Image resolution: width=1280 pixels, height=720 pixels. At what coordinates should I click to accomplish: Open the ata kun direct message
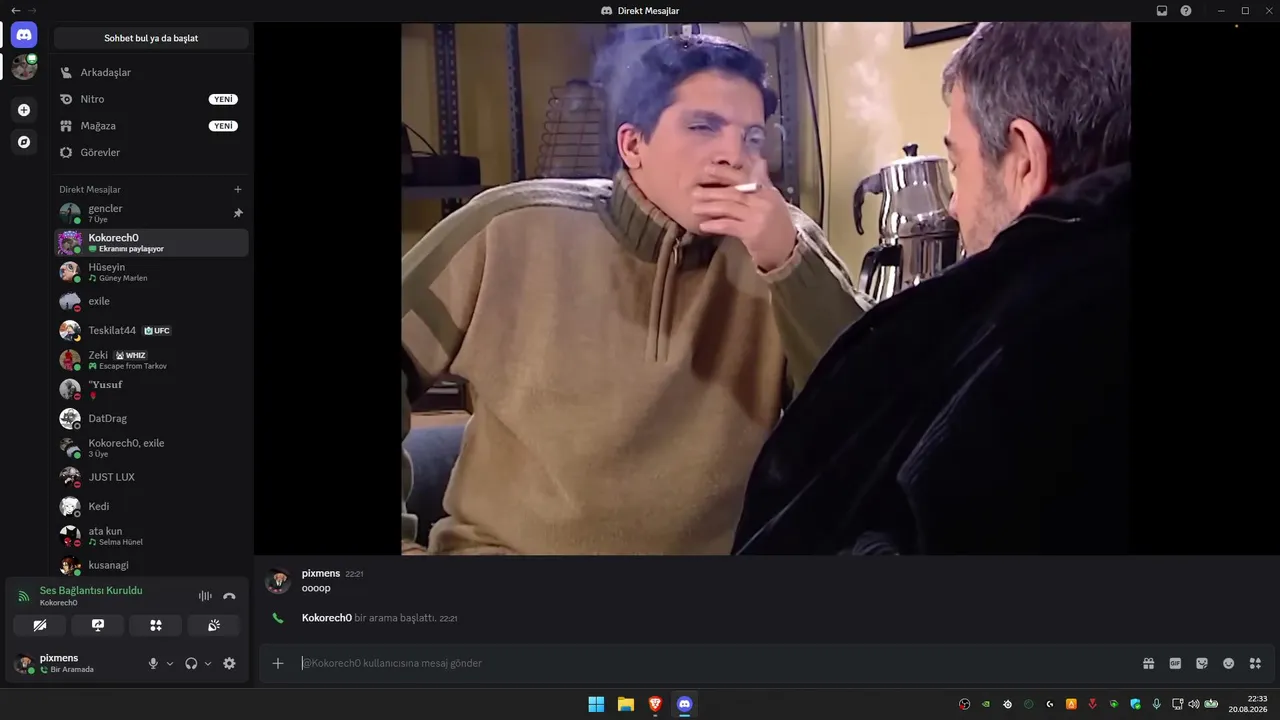pos(151,536)
